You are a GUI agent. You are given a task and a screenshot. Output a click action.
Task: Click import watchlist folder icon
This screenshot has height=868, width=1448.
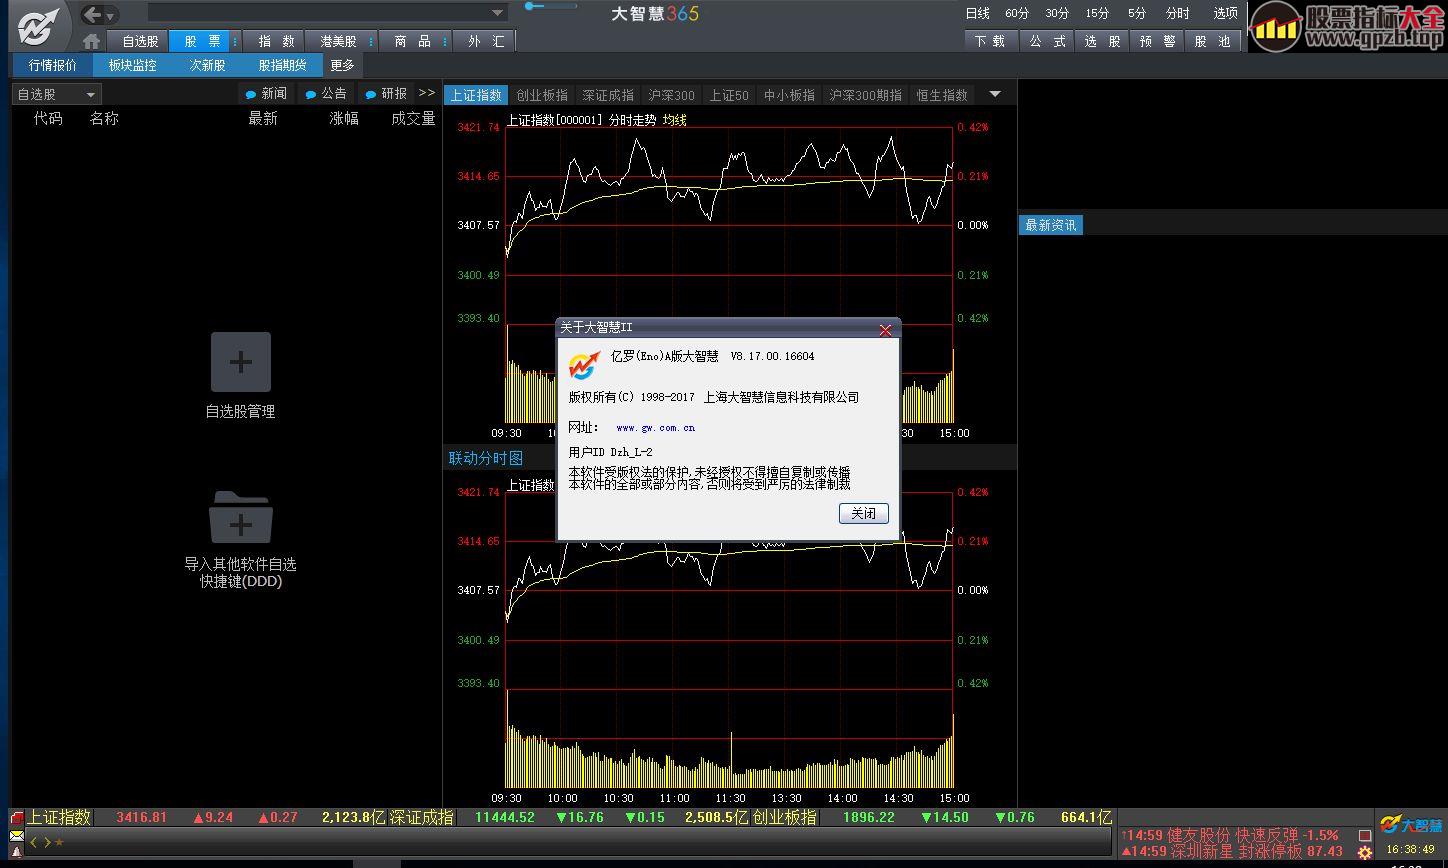click(240, 517)
